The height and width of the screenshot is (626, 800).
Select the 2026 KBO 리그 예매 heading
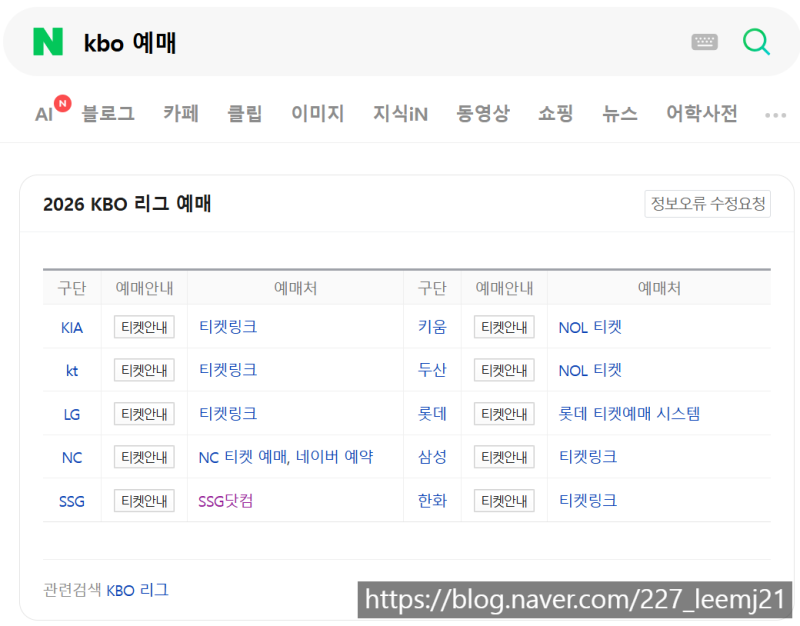point(127,204)
